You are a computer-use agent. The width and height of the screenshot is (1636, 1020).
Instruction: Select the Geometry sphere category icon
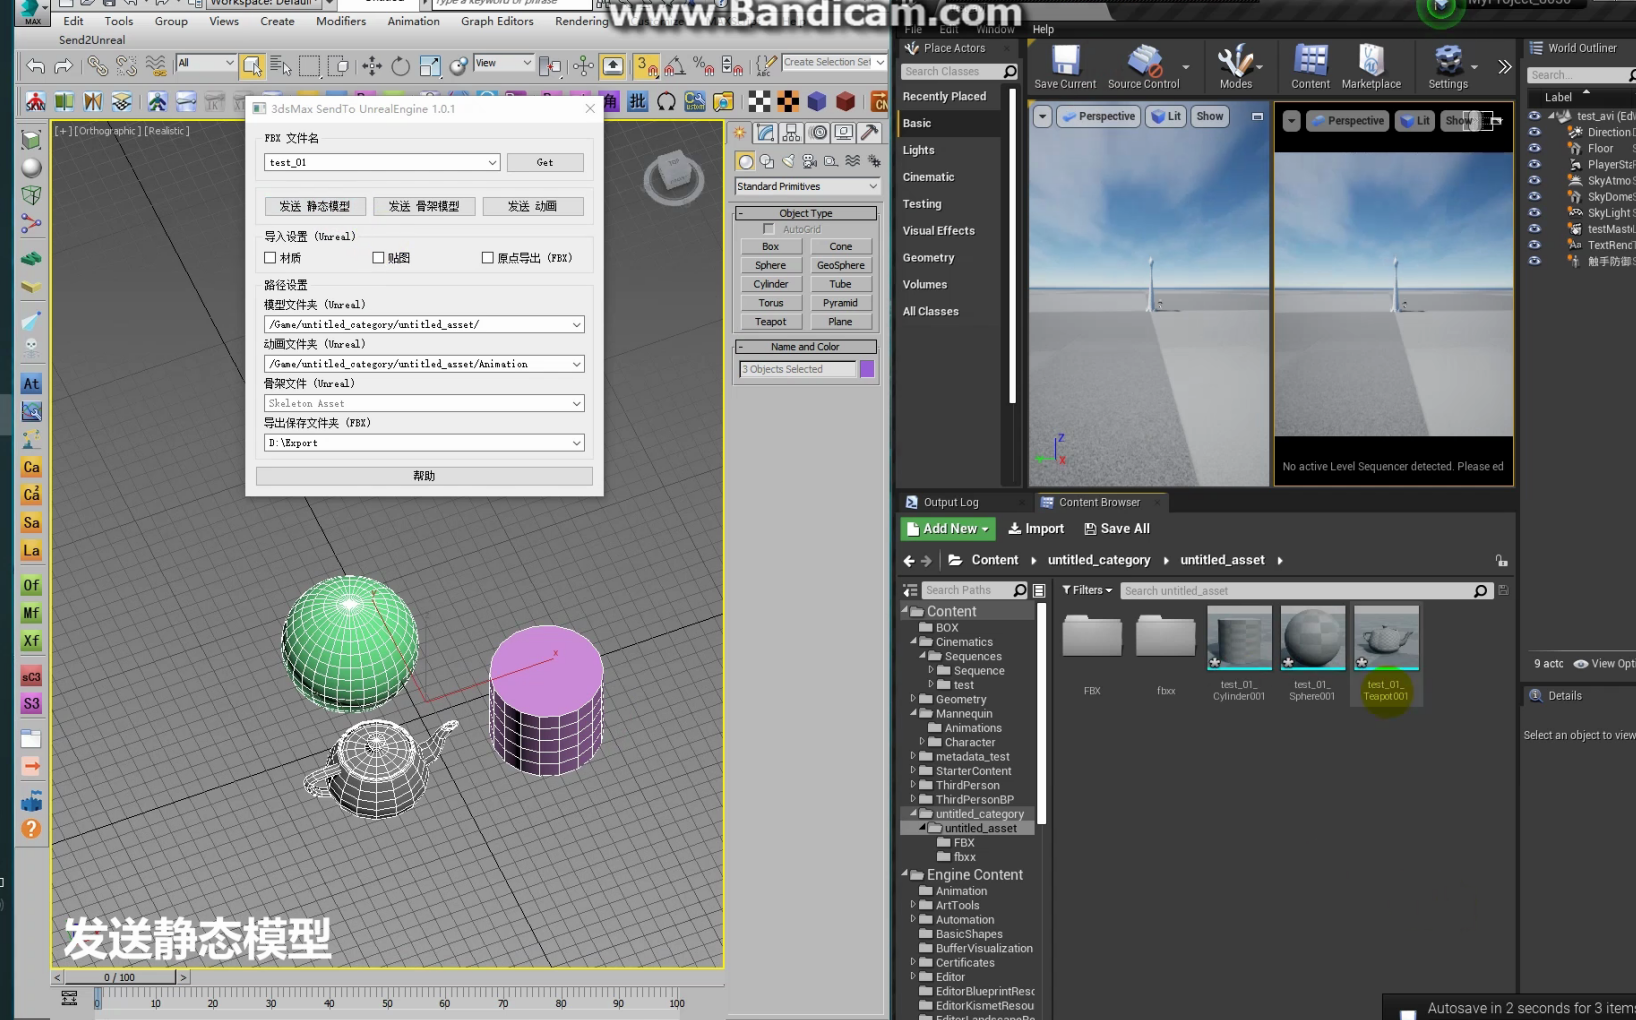[746, 161]
